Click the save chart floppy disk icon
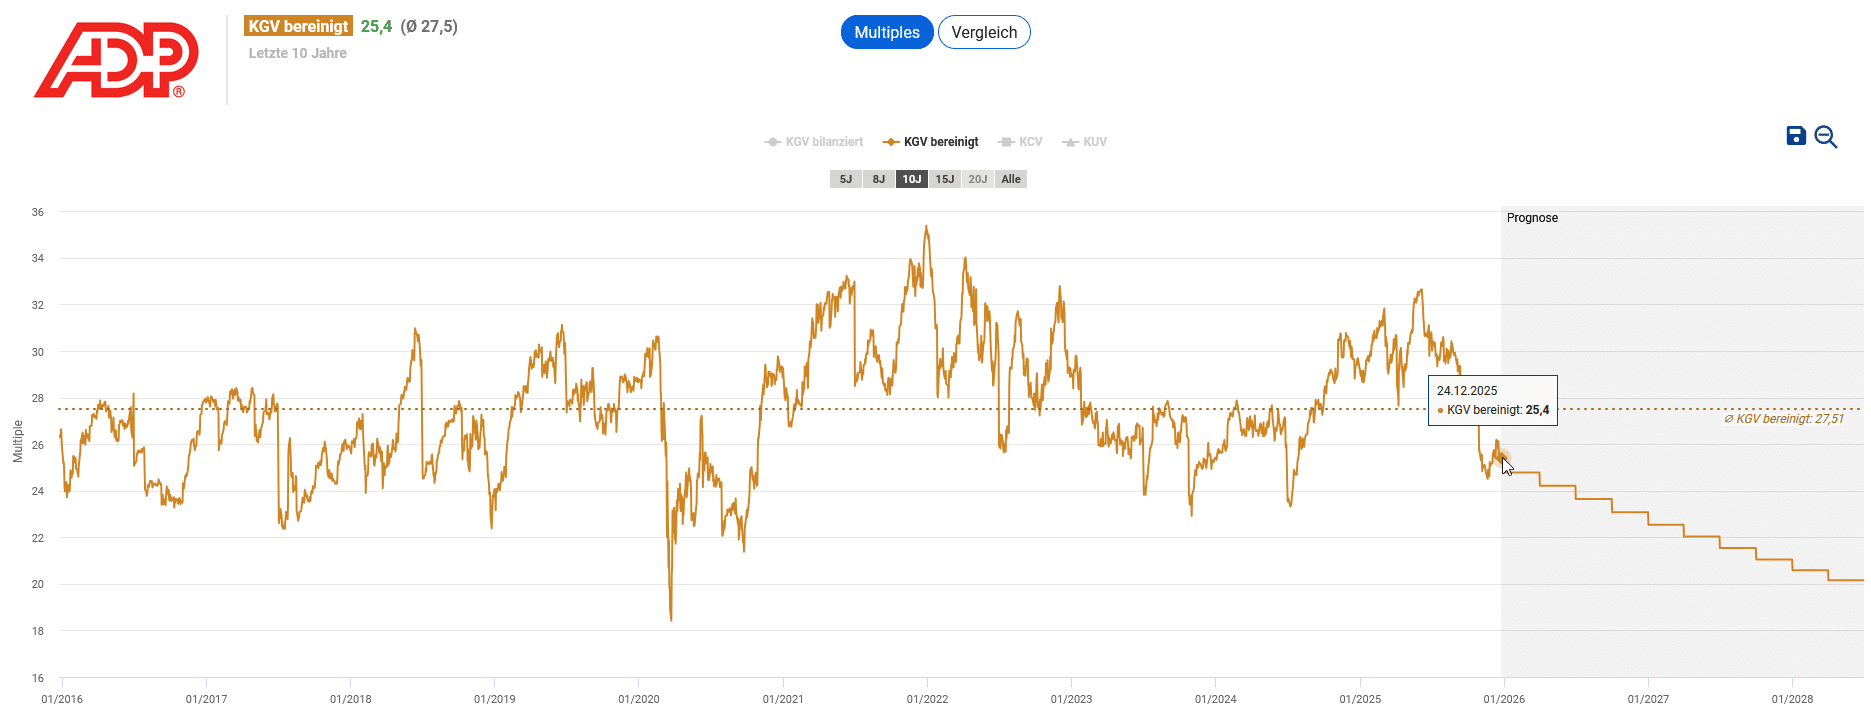Image resolution: width=1871 pixels, height=718 pixels. point(1796,136)
